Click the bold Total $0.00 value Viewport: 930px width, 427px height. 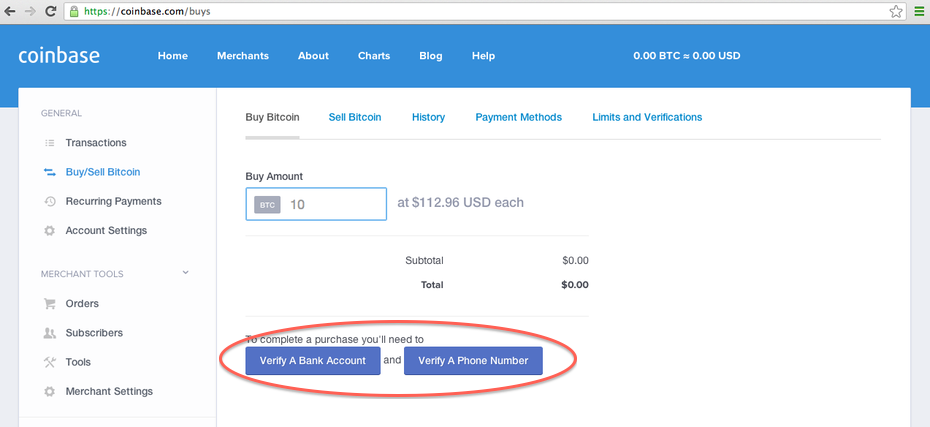tap(575, 285)
